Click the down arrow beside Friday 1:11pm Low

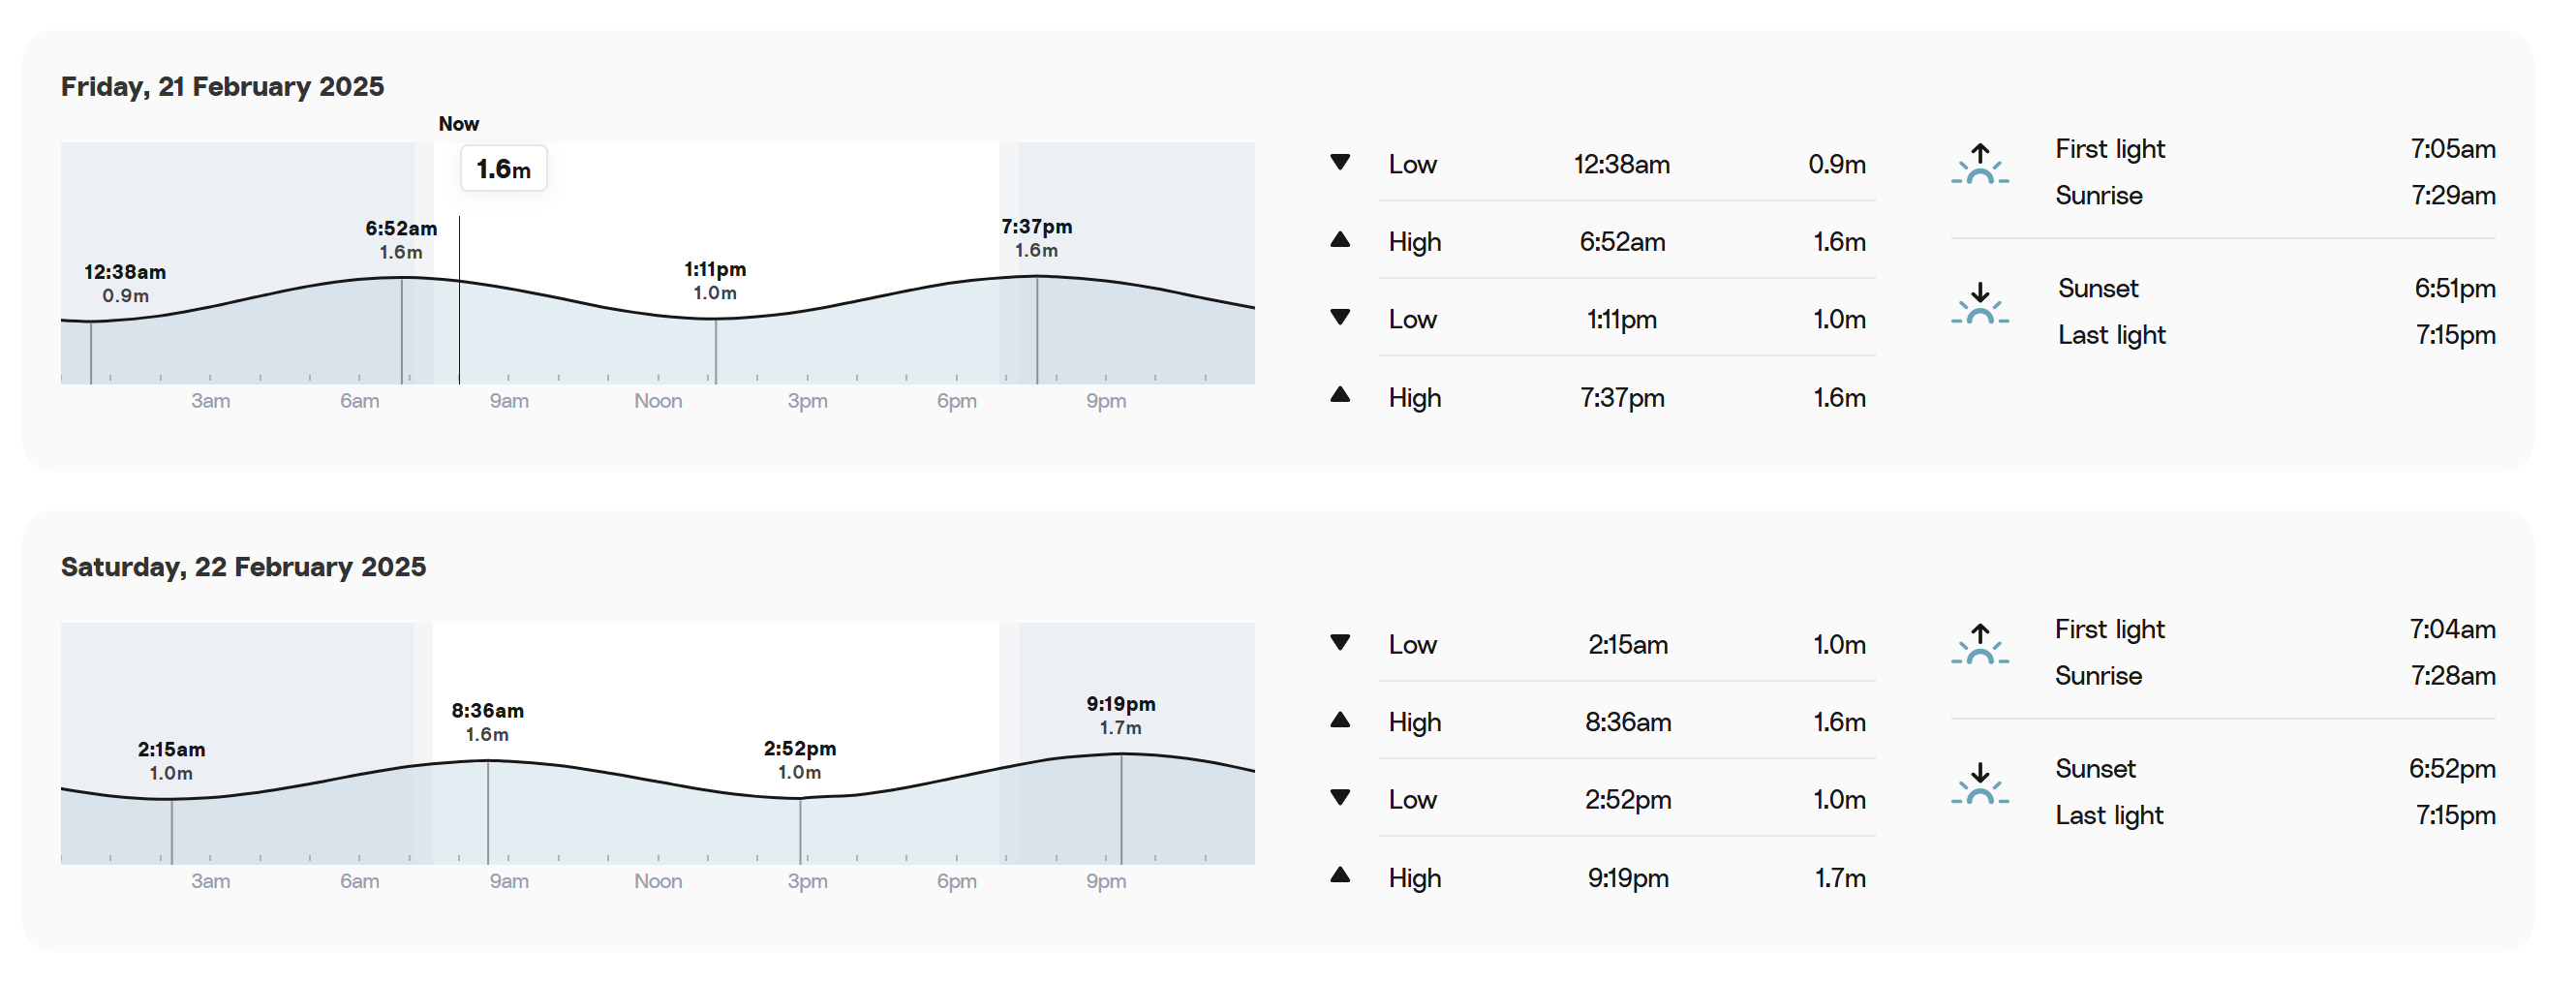coord(1340,318)
